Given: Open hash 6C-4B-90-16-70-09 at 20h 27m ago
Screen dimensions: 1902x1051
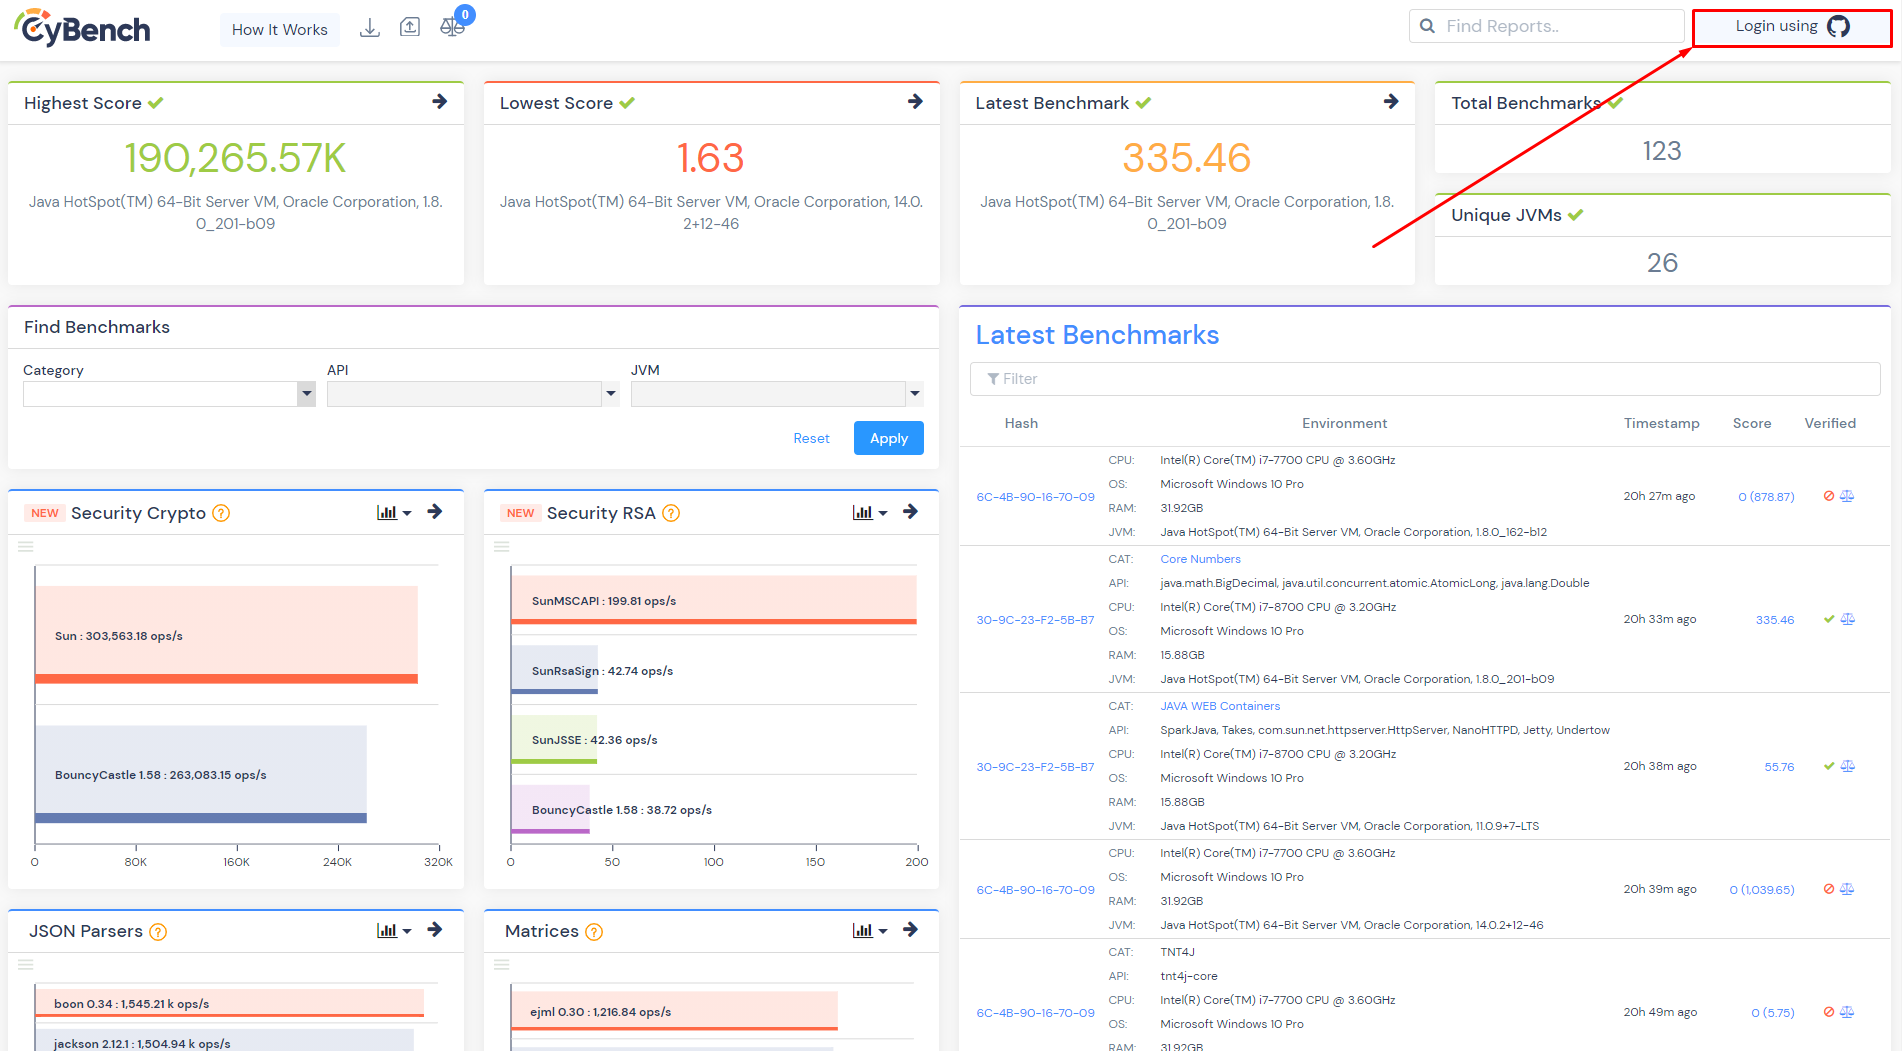Looking at the screenshot, I should pyautogui.click(x=1035, y=497).
